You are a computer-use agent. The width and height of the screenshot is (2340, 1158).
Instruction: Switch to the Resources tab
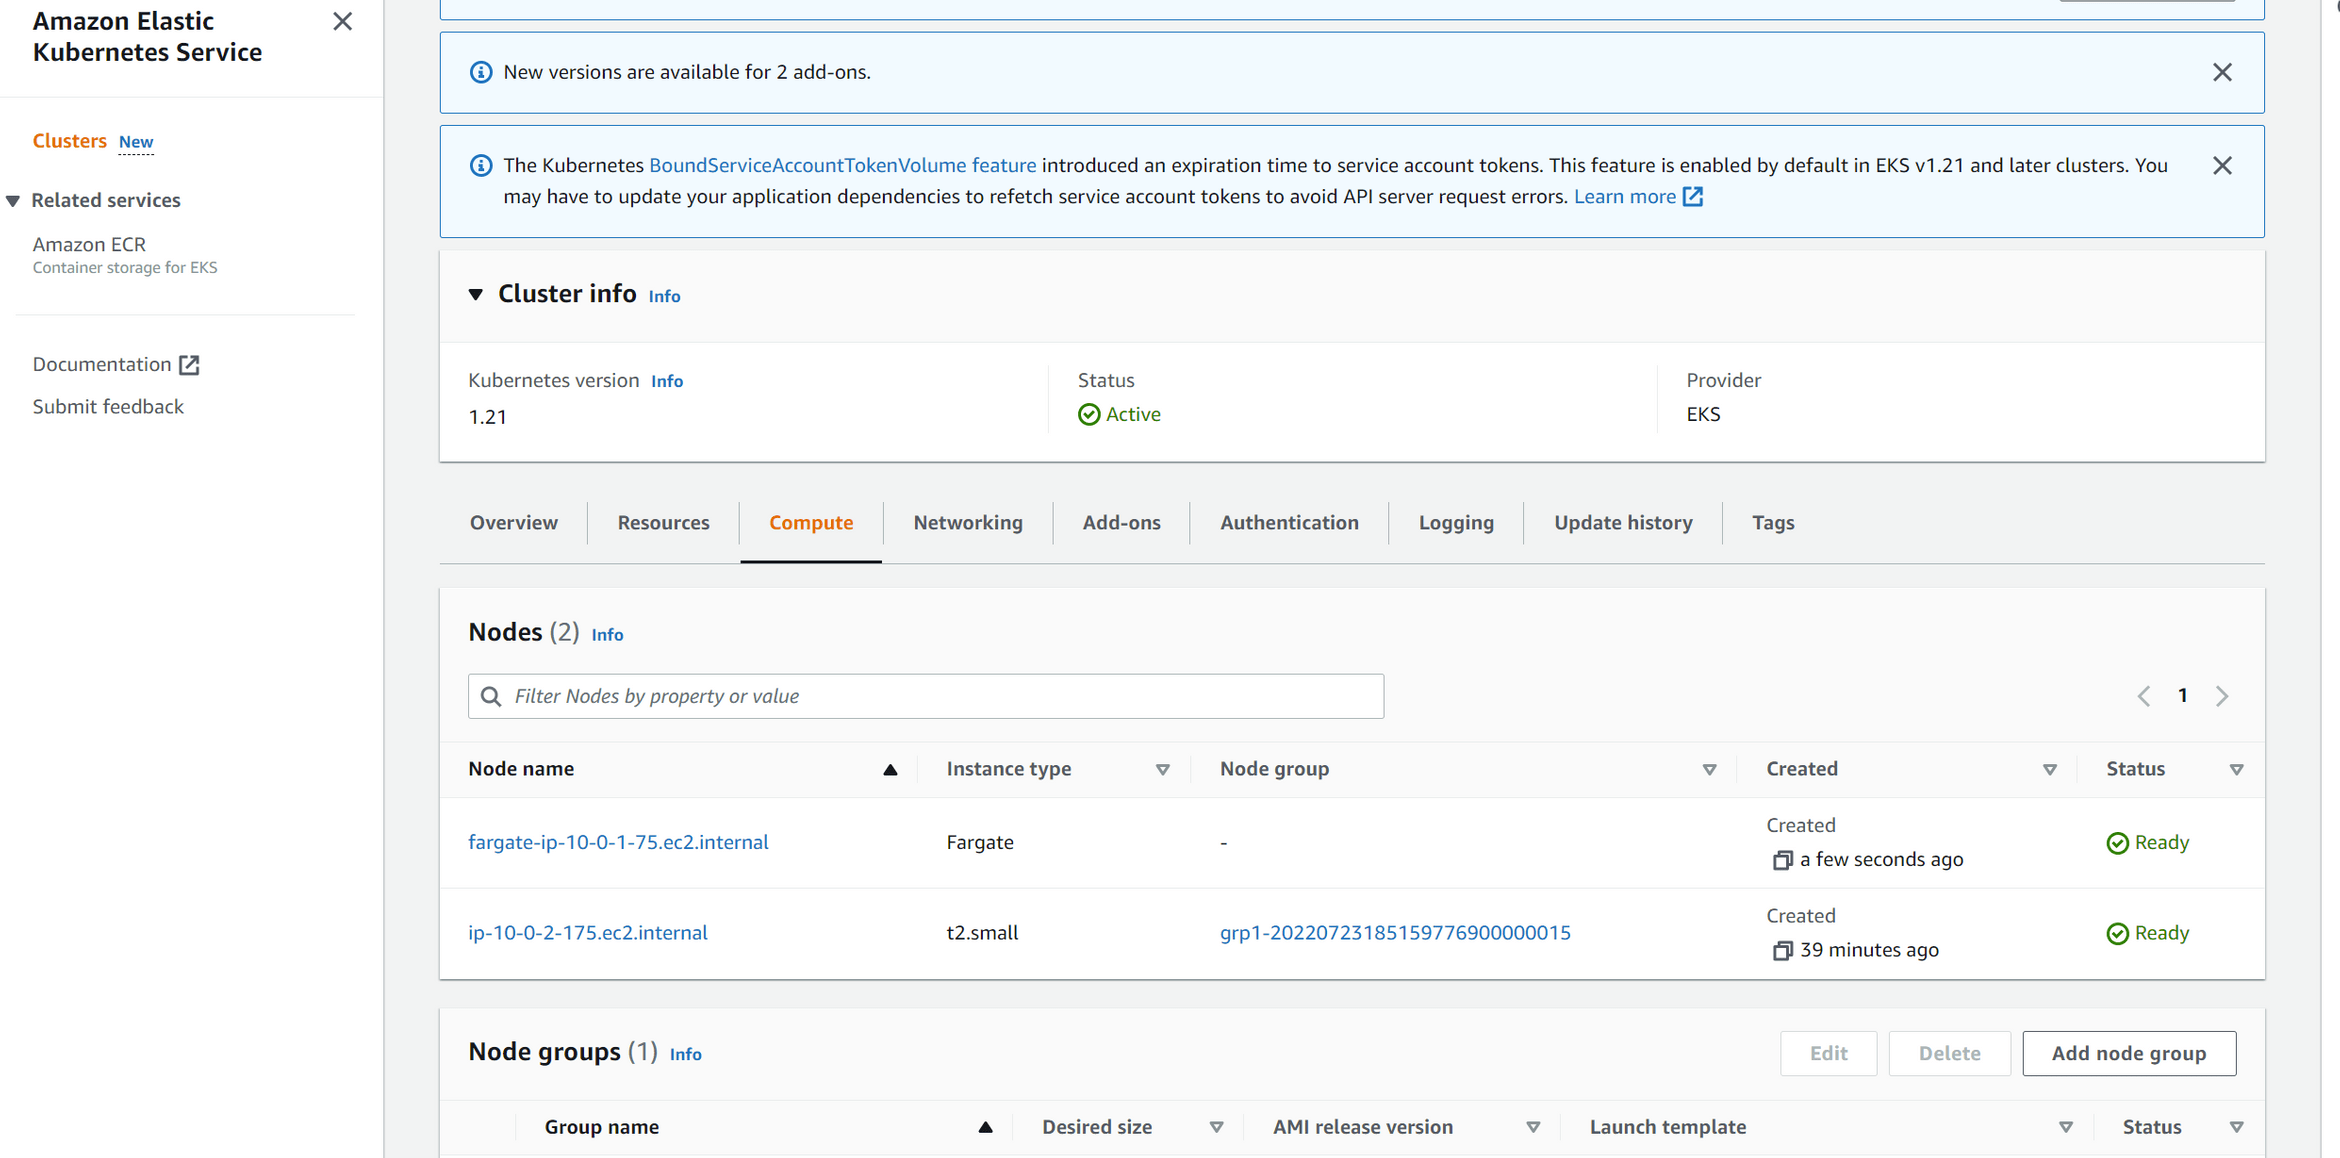tap(663, 523)
